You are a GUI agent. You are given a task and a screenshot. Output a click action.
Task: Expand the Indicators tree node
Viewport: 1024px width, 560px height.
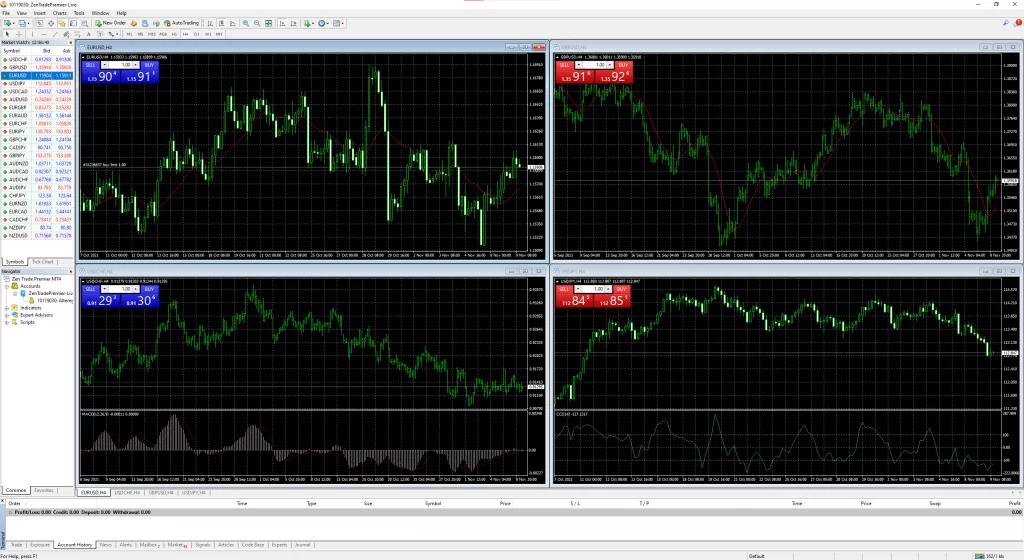[7, 307]
